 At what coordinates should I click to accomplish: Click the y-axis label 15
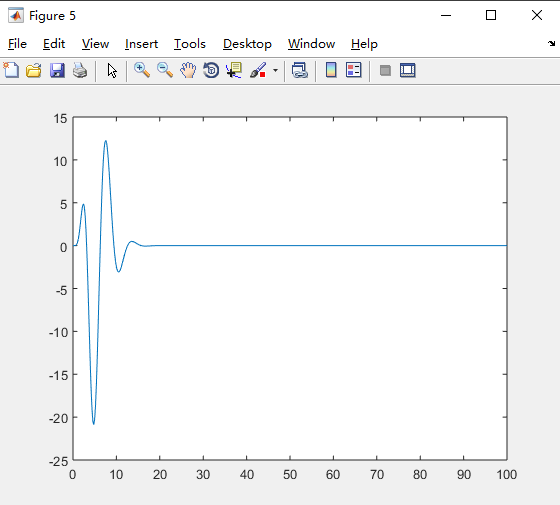pyautogui.click(x=61, y=119)
